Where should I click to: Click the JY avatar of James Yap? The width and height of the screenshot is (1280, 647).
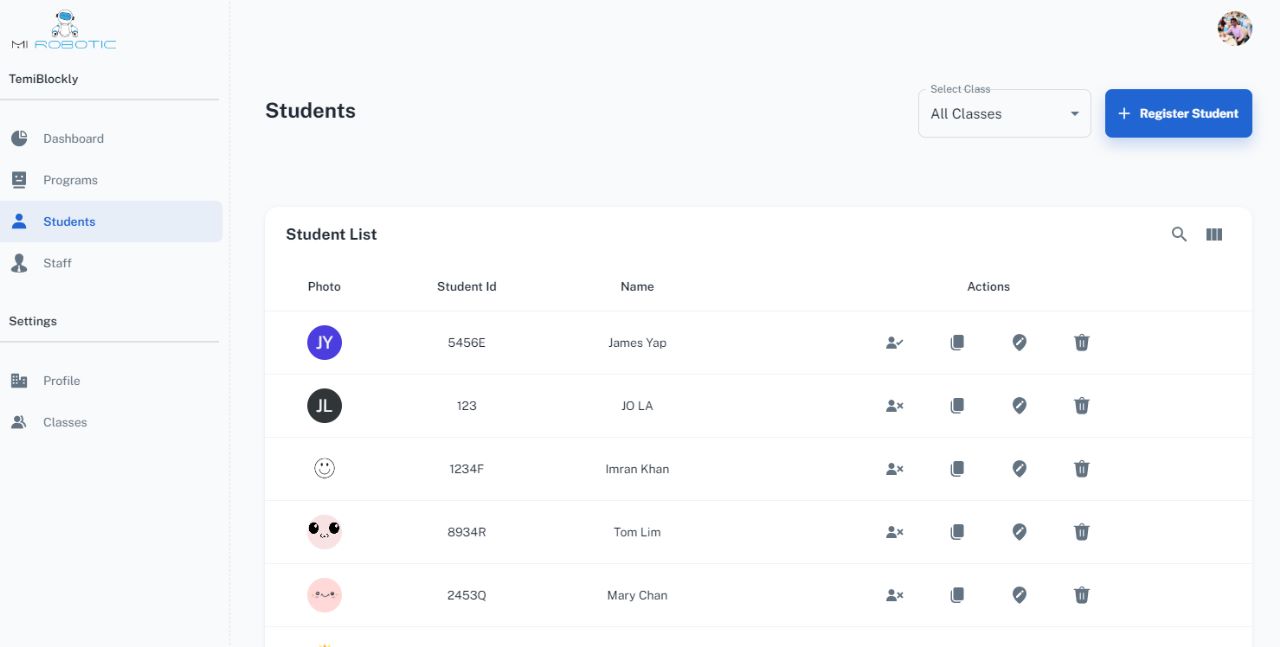324,343
